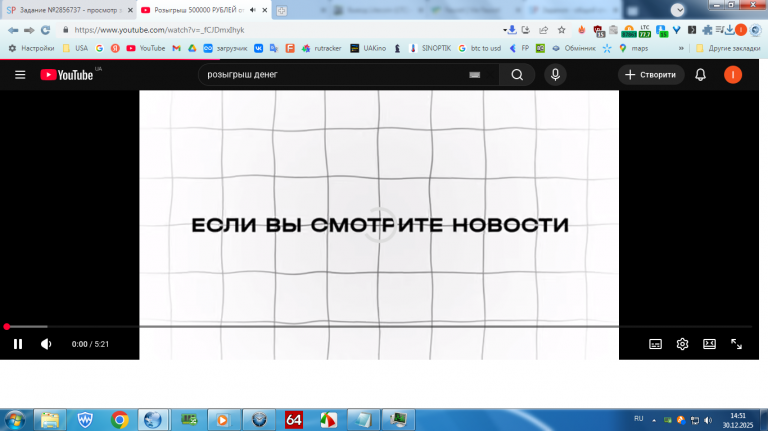Open the 'btc to usd' bookmark
This screenshot has width=768, height=431.
pyautogui.click(x=479, y=48)
